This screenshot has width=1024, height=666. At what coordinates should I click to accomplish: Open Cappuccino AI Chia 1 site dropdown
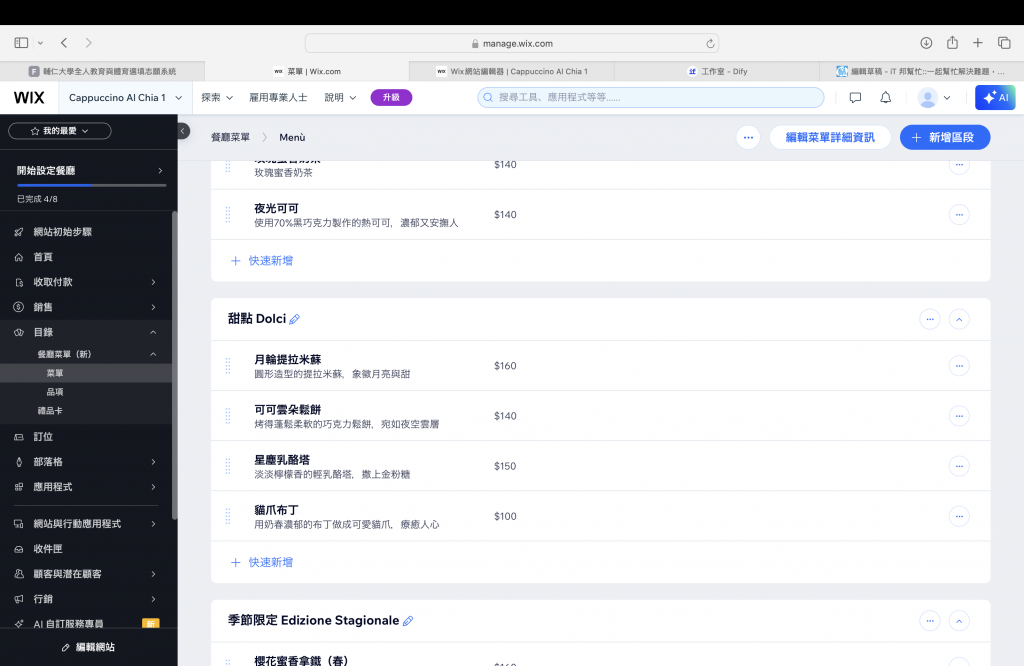(125, 97)
